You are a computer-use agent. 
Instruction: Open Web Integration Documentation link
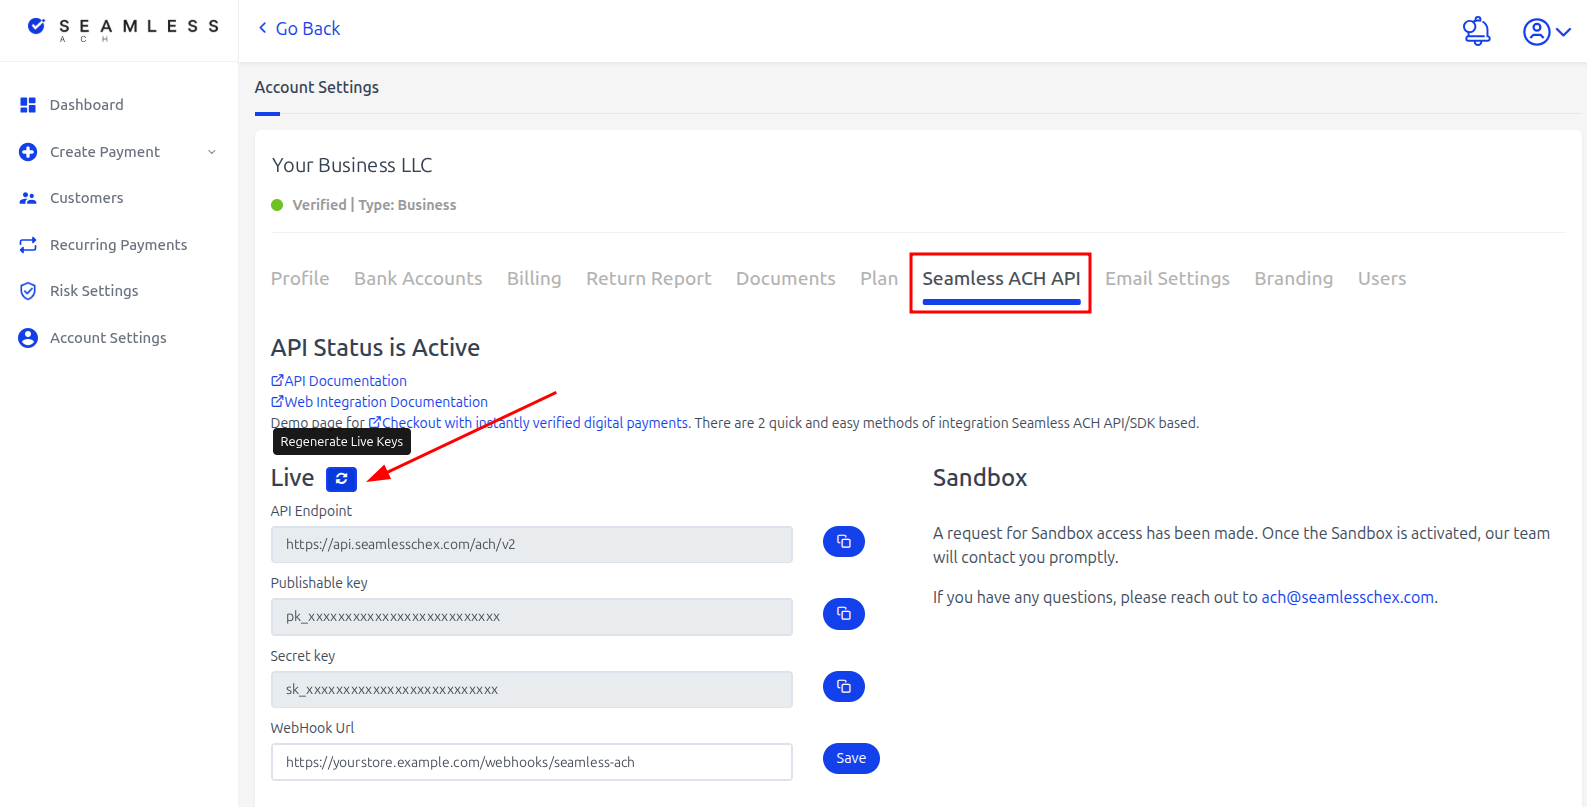click(x=380, y=402)
